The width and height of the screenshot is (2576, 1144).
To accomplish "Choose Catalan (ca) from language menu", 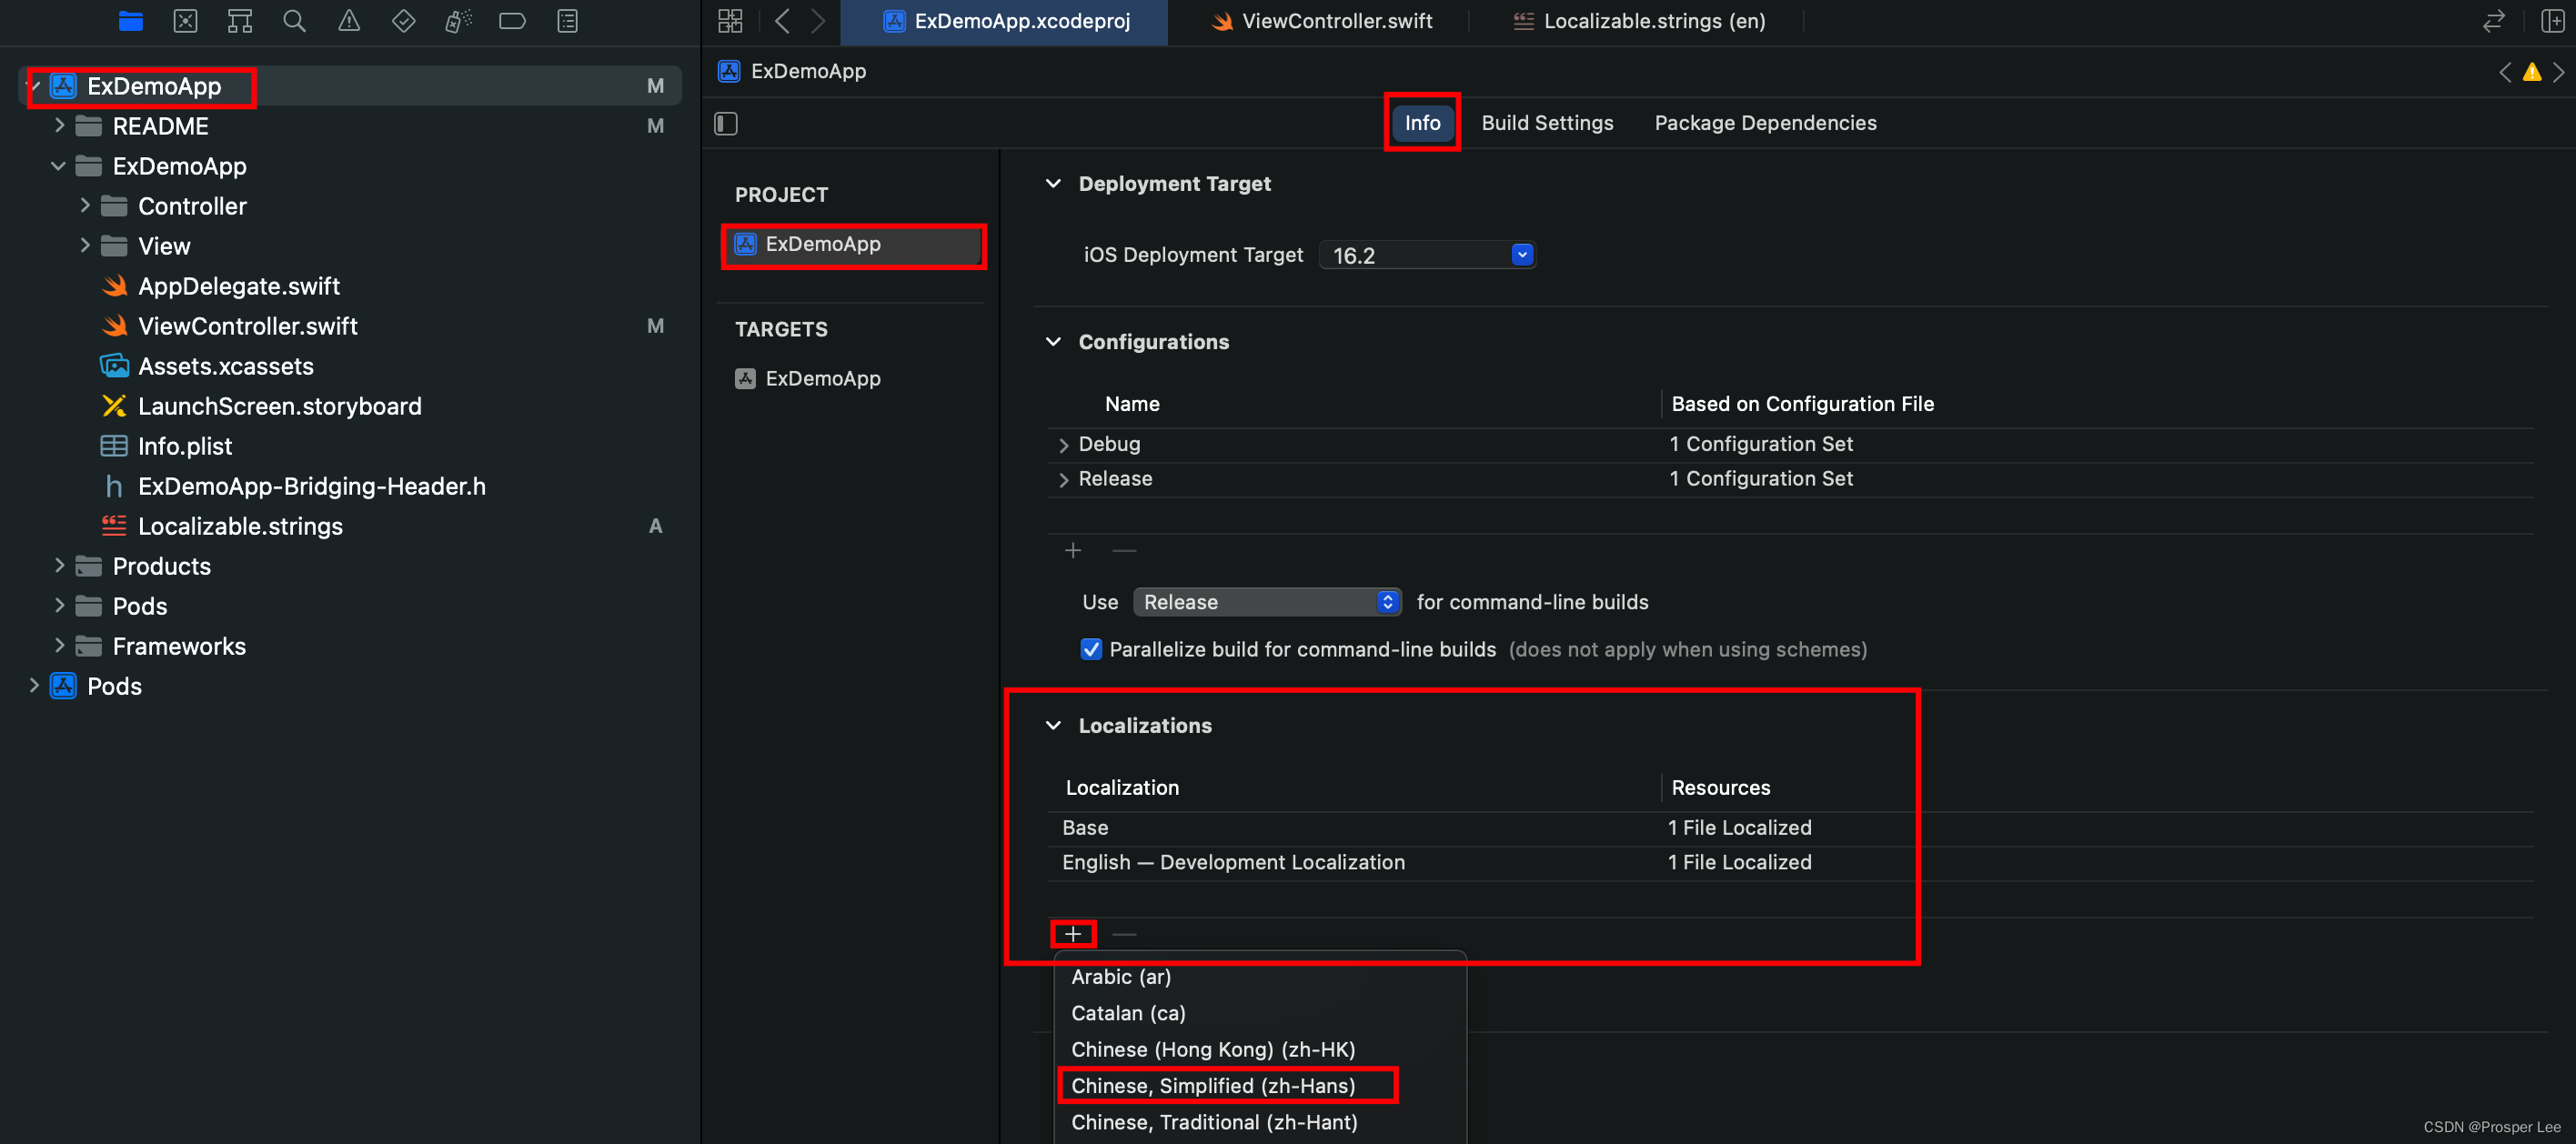I will [x=1260, y=1013].
